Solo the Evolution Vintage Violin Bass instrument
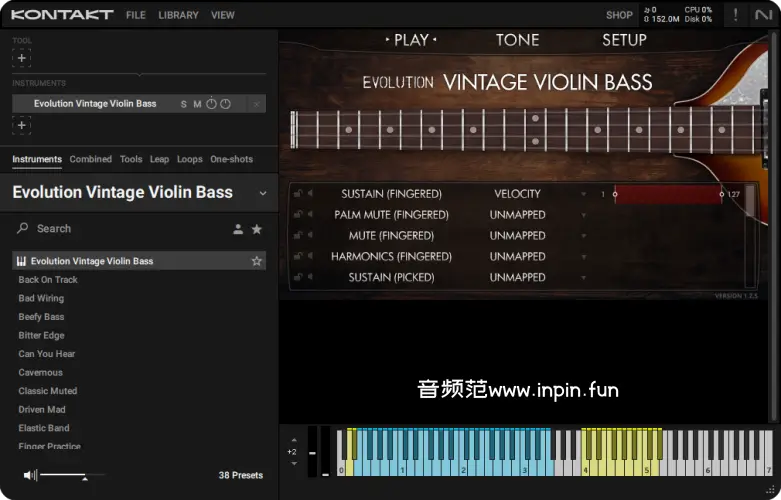 pyautogui.click(x=184, y=104)
